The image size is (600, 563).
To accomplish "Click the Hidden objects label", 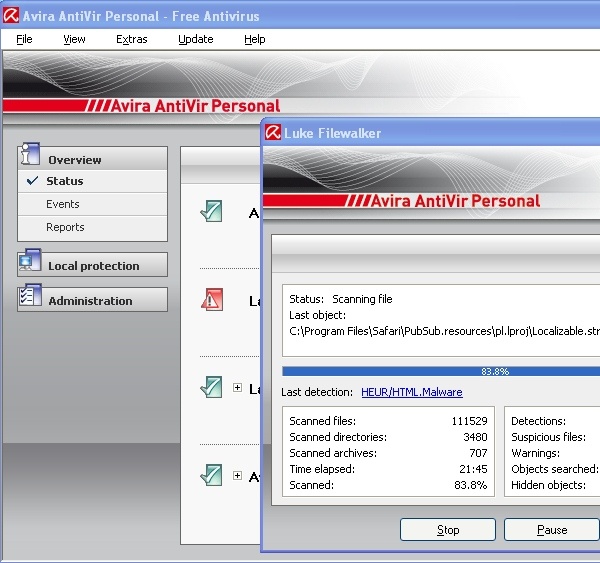I will click(x=548, y=485).
